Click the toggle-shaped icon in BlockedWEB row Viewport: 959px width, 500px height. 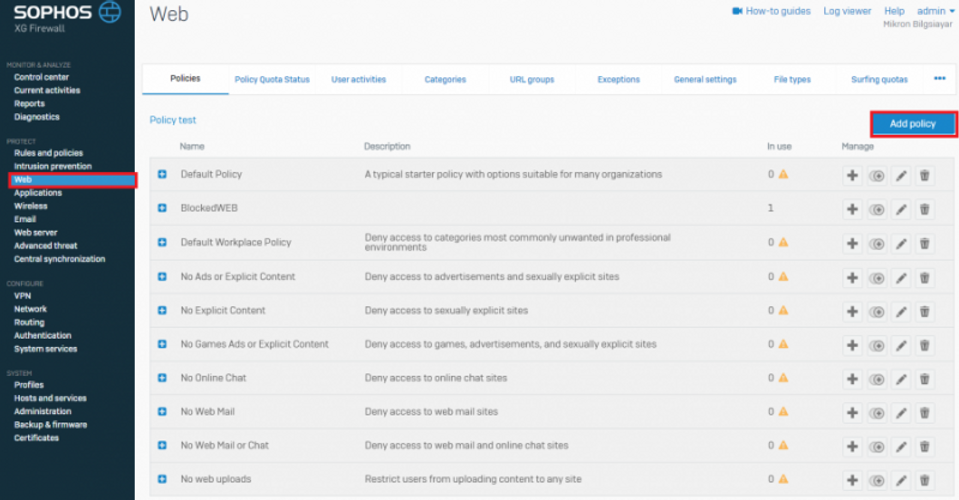coord(877,209)
